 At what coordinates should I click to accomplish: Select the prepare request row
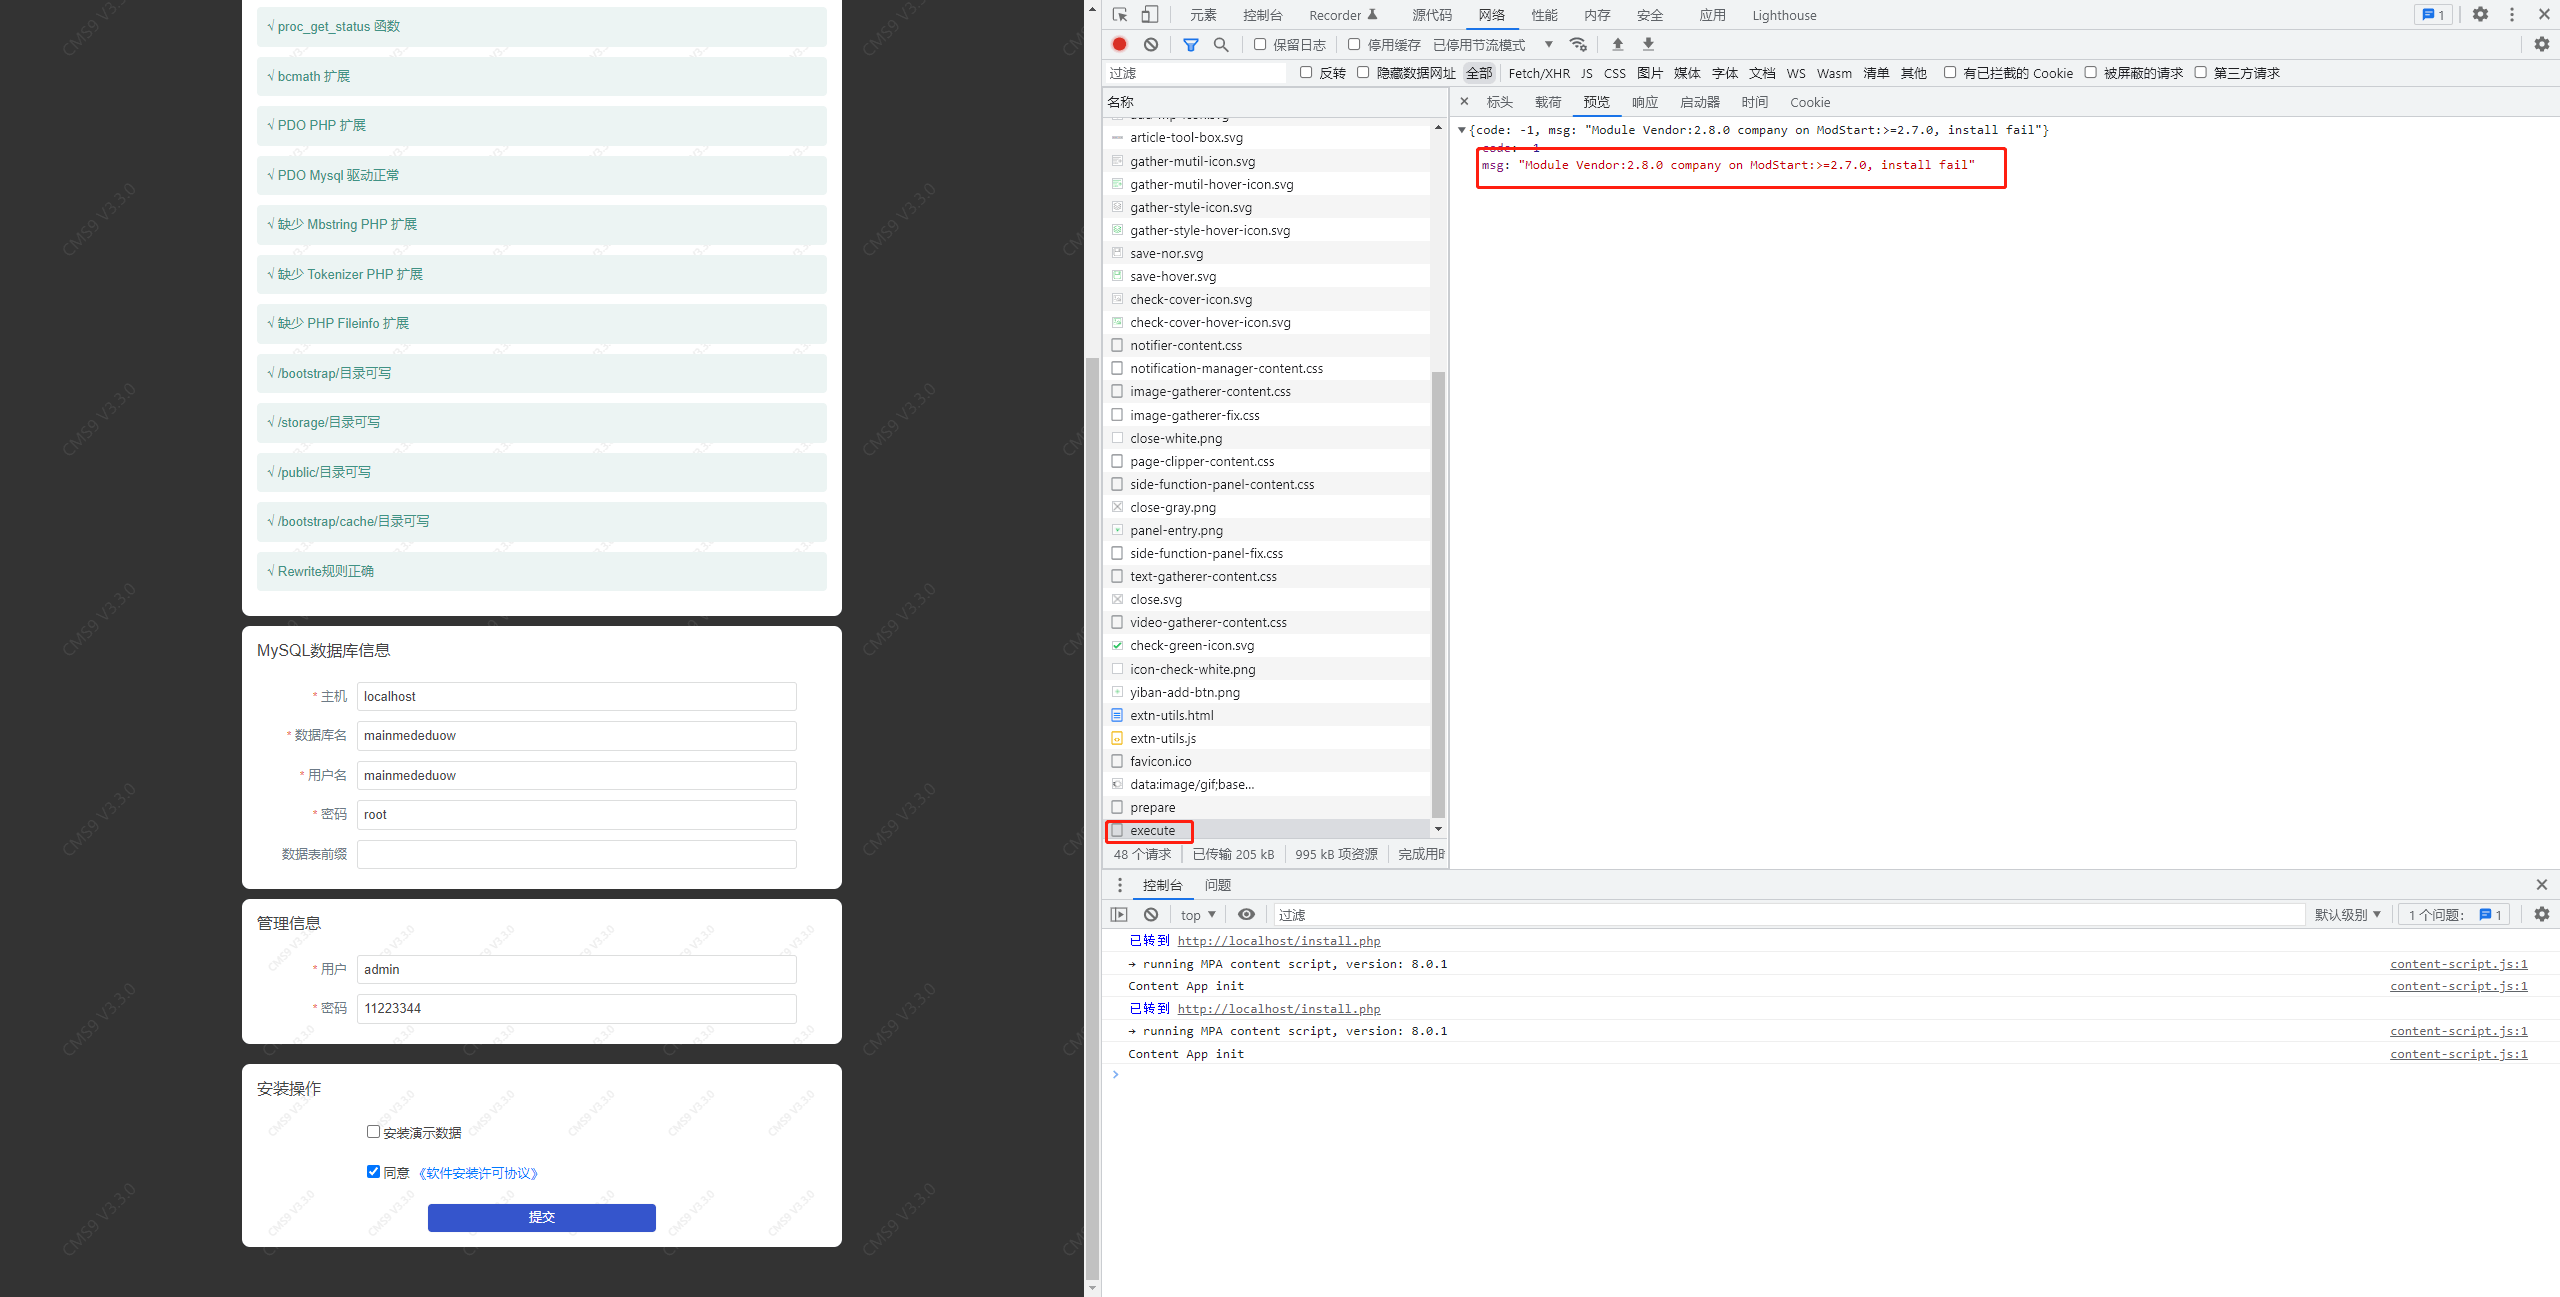tap(1268, 807)
